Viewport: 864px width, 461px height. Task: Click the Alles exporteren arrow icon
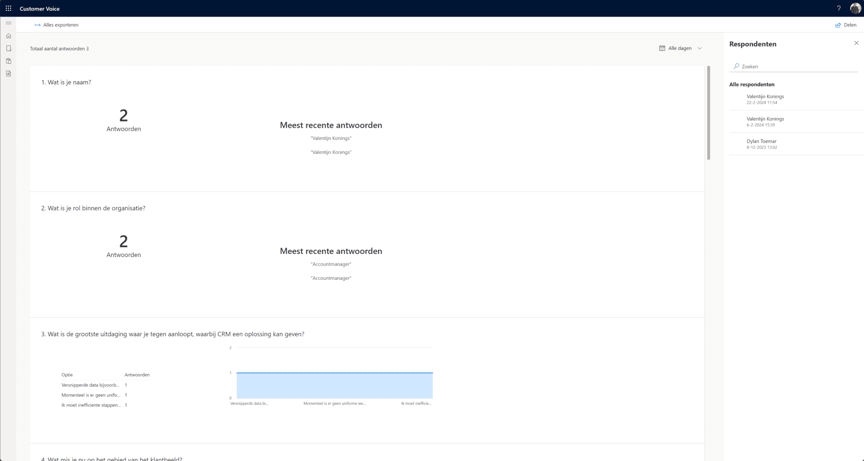(37, 25)
